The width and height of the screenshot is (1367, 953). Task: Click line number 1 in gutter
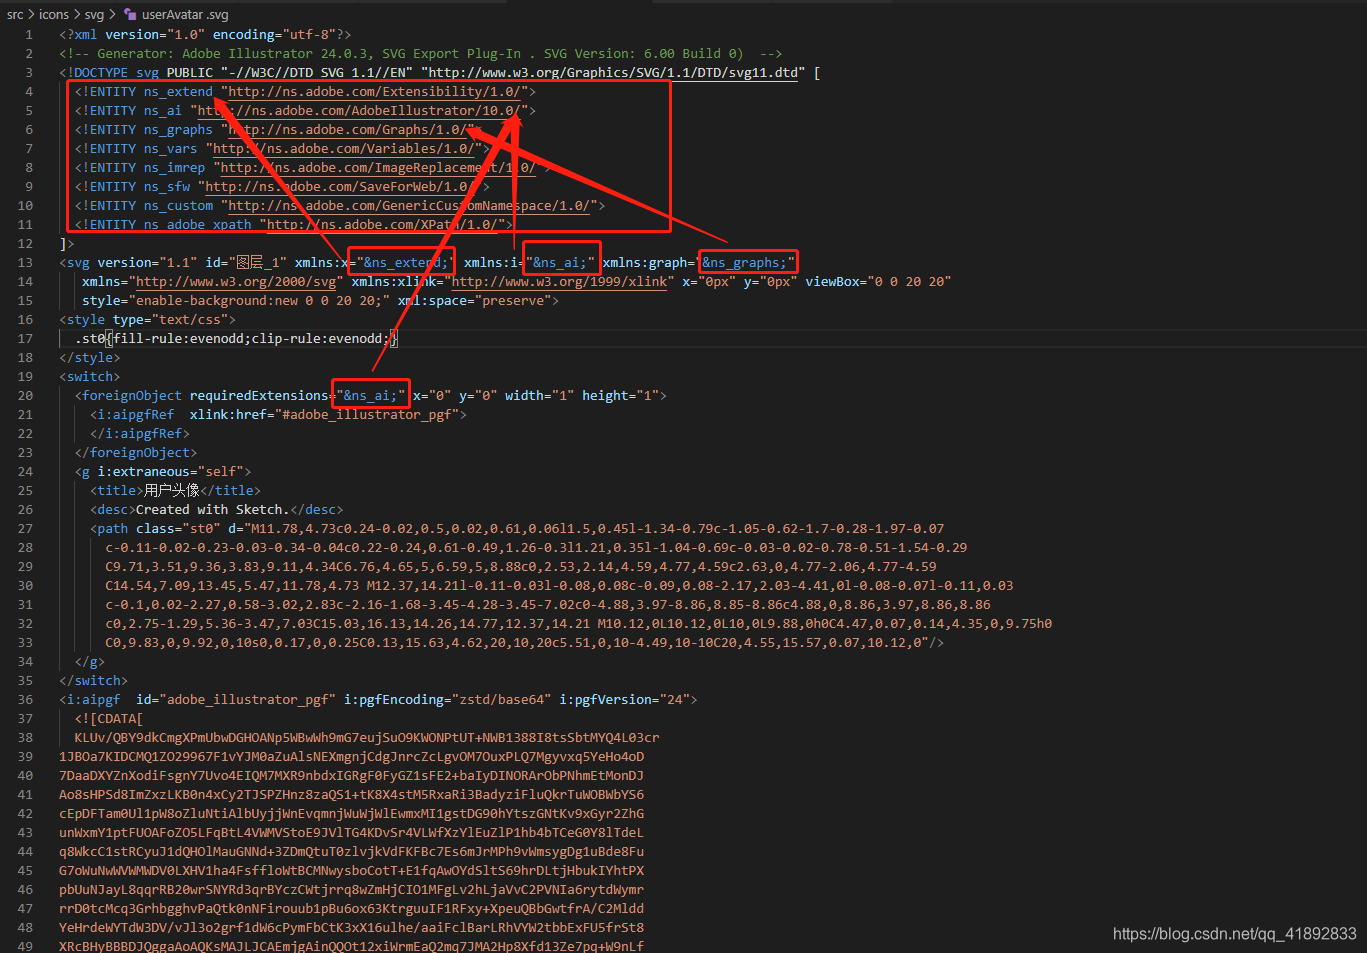[29, 35]
